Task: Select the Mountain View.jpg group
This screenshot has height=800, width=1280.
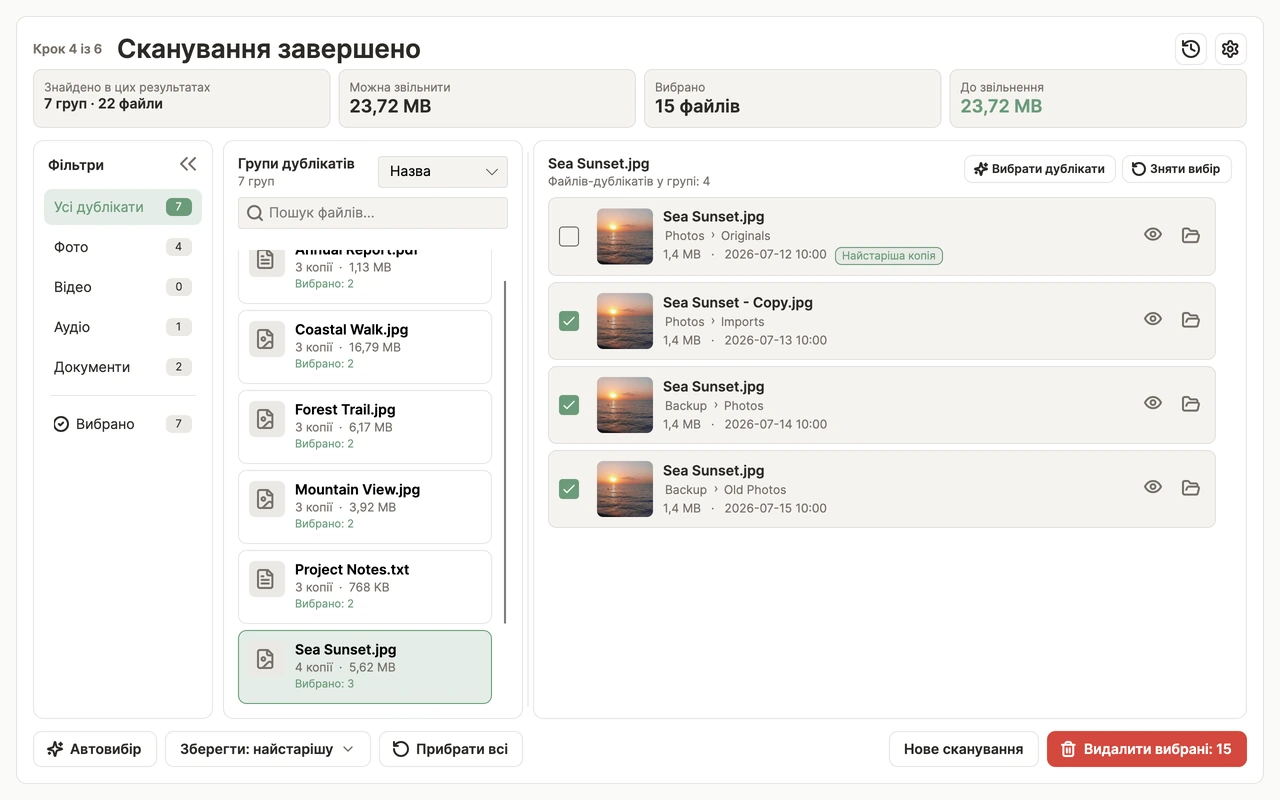Action: [x=365, y=507]
